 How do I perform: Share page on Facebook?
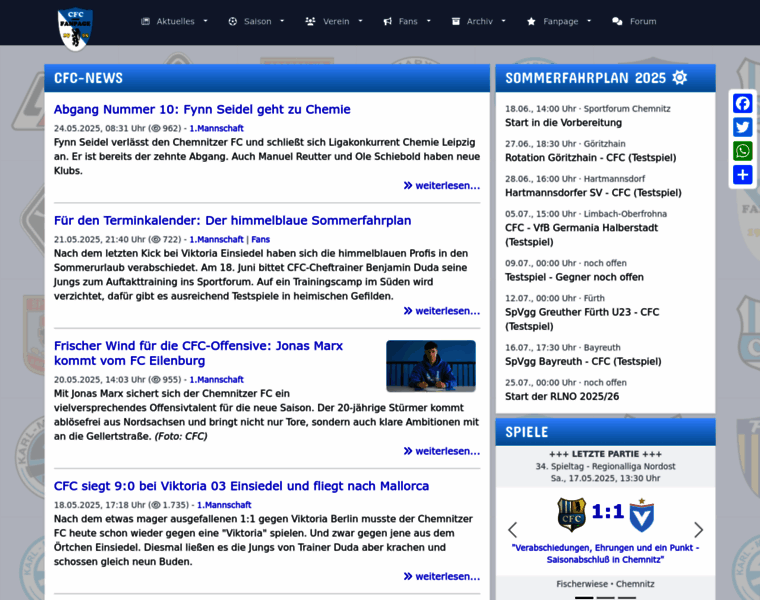(x=743, y=103)
